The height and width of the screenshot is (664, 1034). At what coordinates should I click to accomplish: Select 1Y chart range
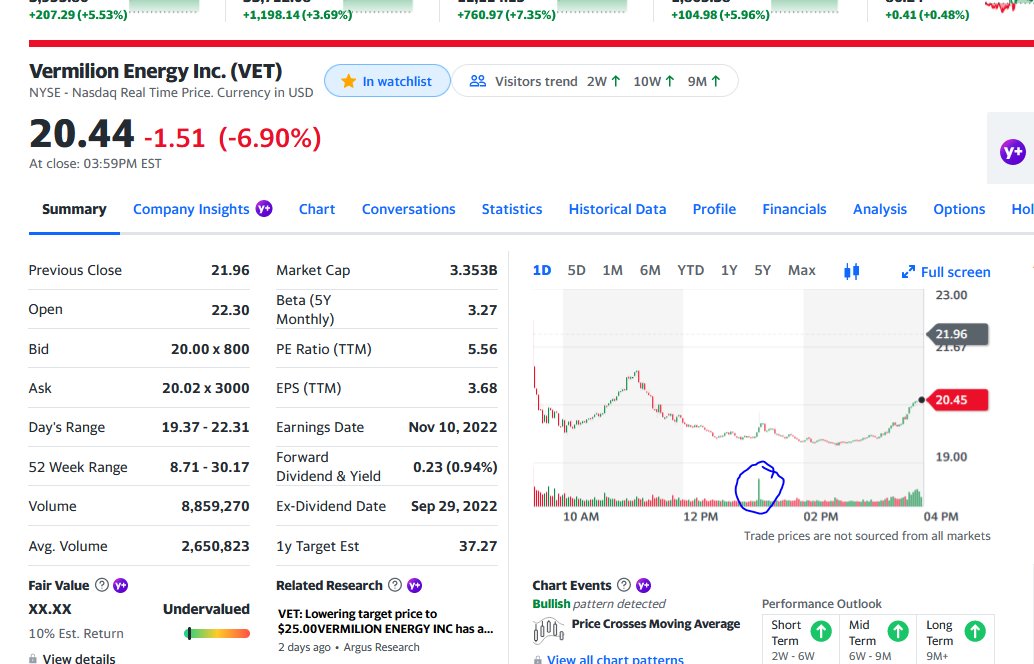tap(729, 270)
